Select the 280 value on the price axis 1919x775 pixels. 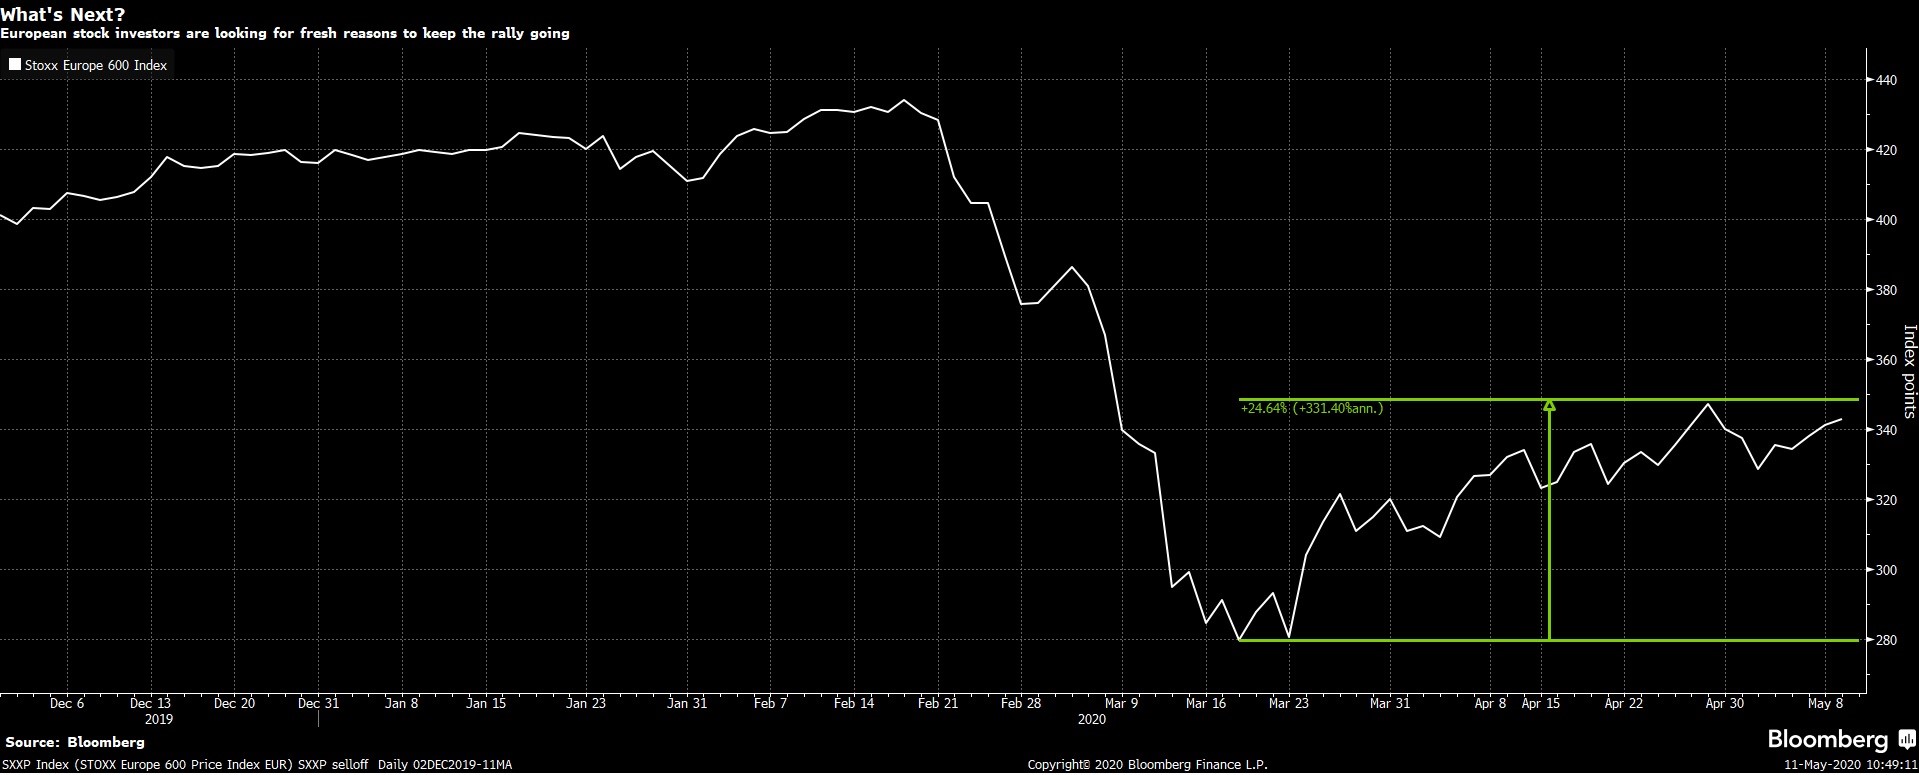click(1886, 640)
